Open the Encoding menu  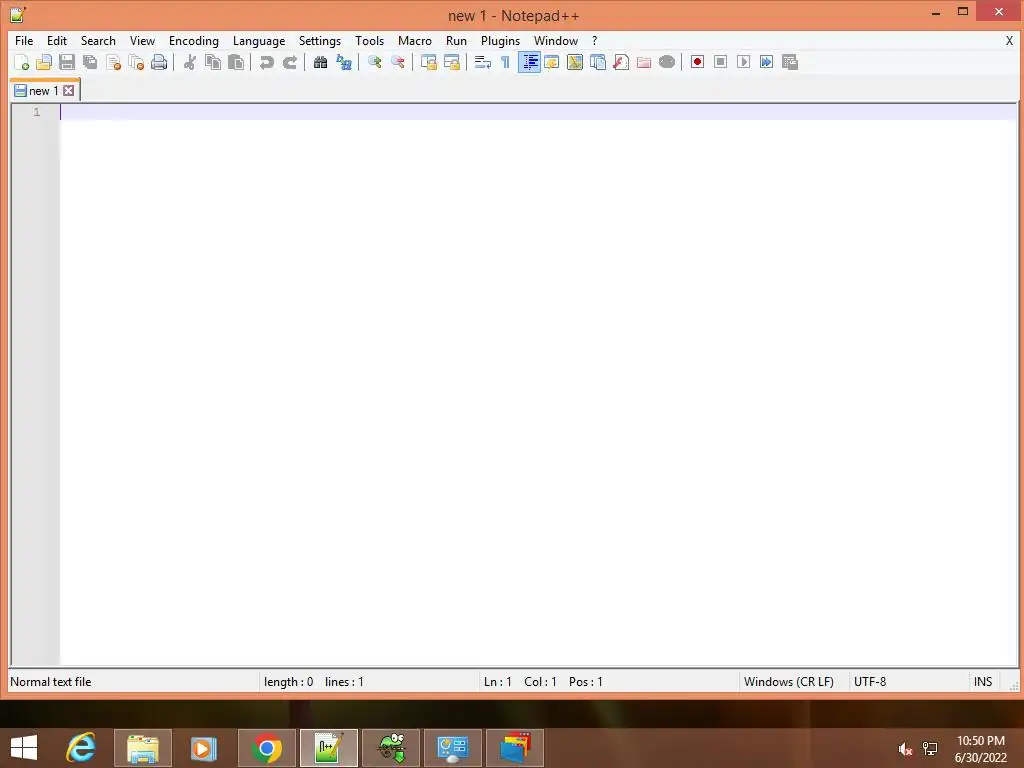[x=194, y=40]
